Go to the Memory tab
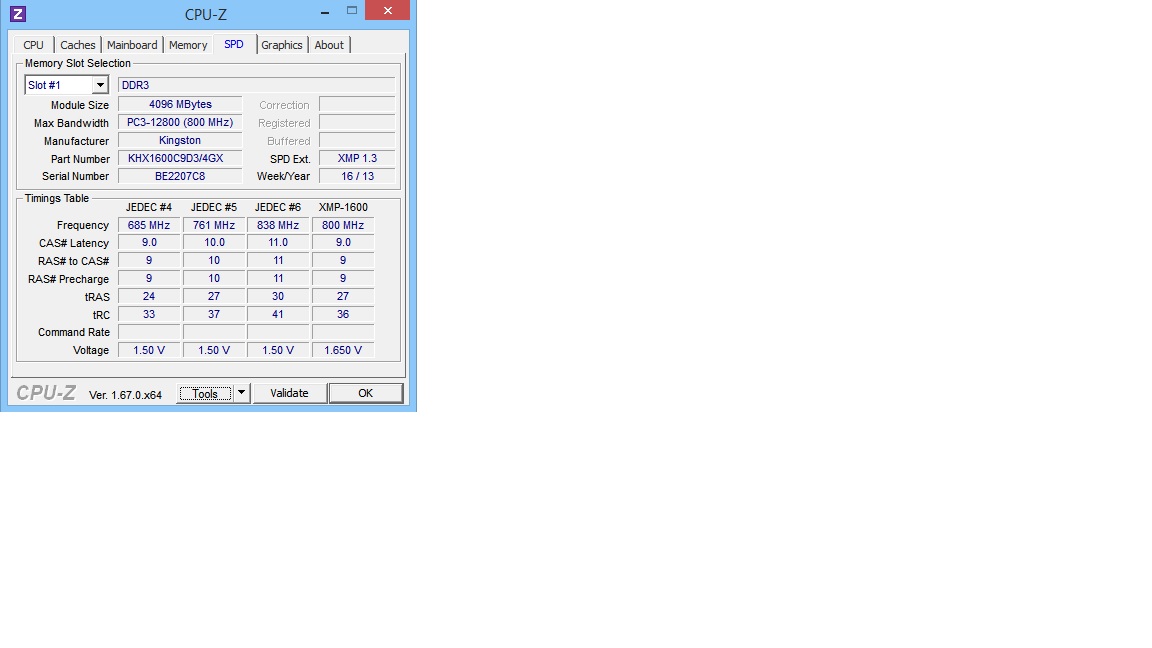Screen dimensions: 1152x648 click(188, 45)
